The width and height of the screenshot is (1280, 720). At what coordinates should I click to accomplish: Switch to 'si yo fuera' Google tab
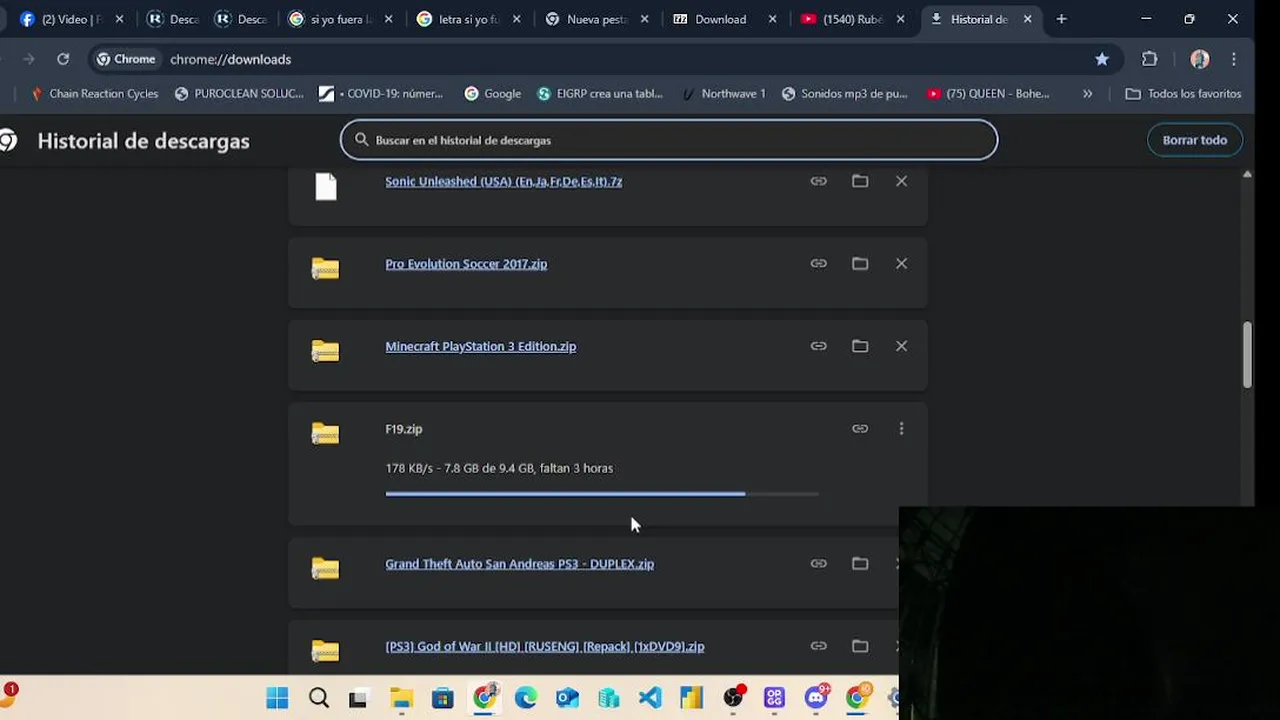(x=340, y=19)
